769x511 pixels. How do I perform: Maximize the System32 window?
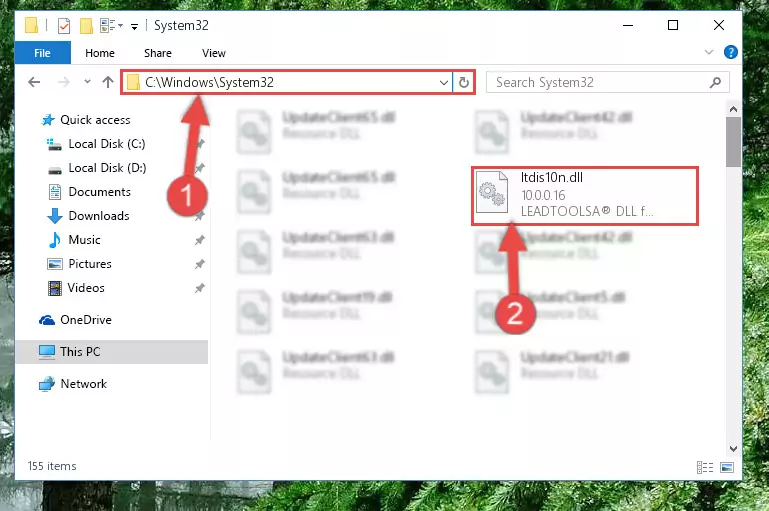(673, 25)
